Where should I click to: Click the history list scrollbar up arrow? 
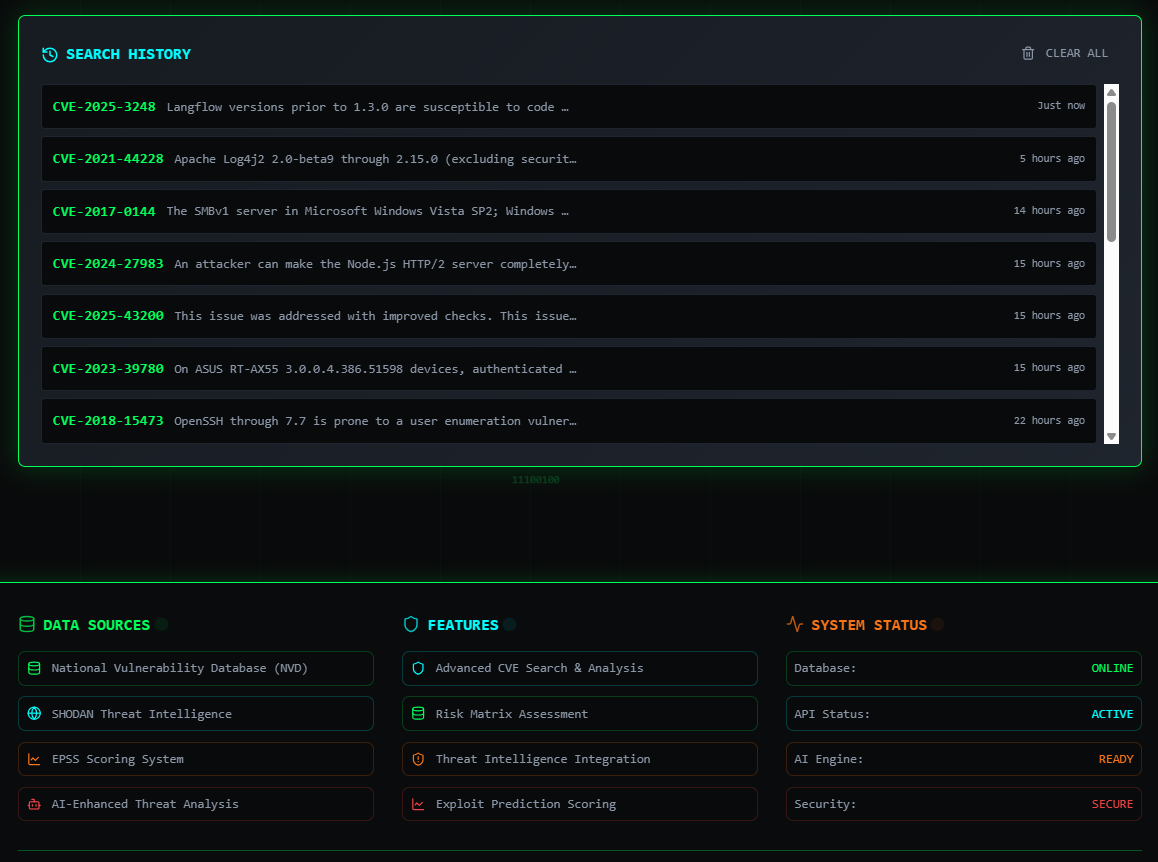(1111, 92)
